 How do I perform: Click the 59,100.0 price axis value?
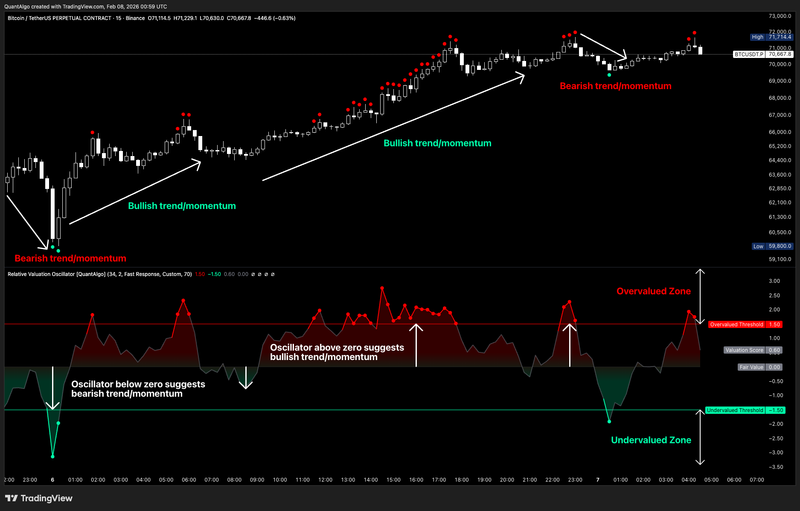[780, 259]
